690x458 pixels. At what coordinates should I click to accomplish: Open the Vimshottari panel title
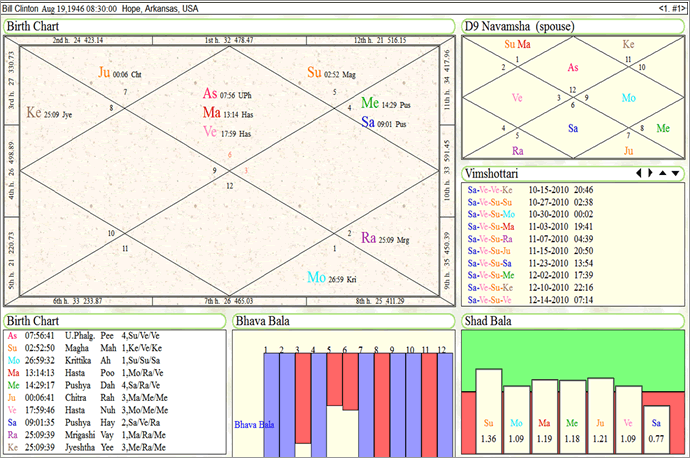point(495,174)
